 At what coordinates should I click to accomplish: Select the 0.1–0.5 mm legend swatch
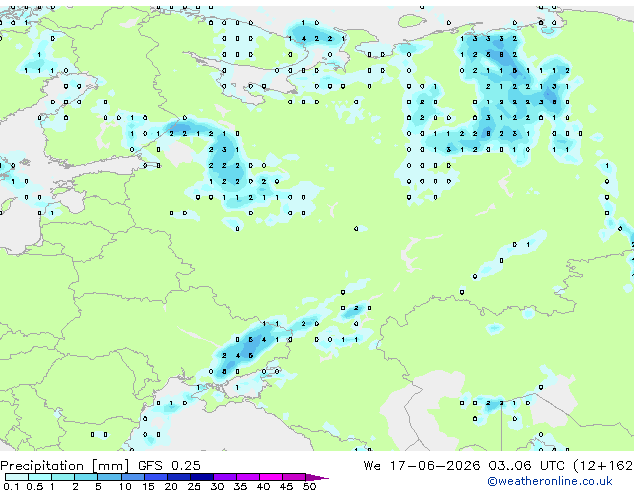[x=17, y=477]
